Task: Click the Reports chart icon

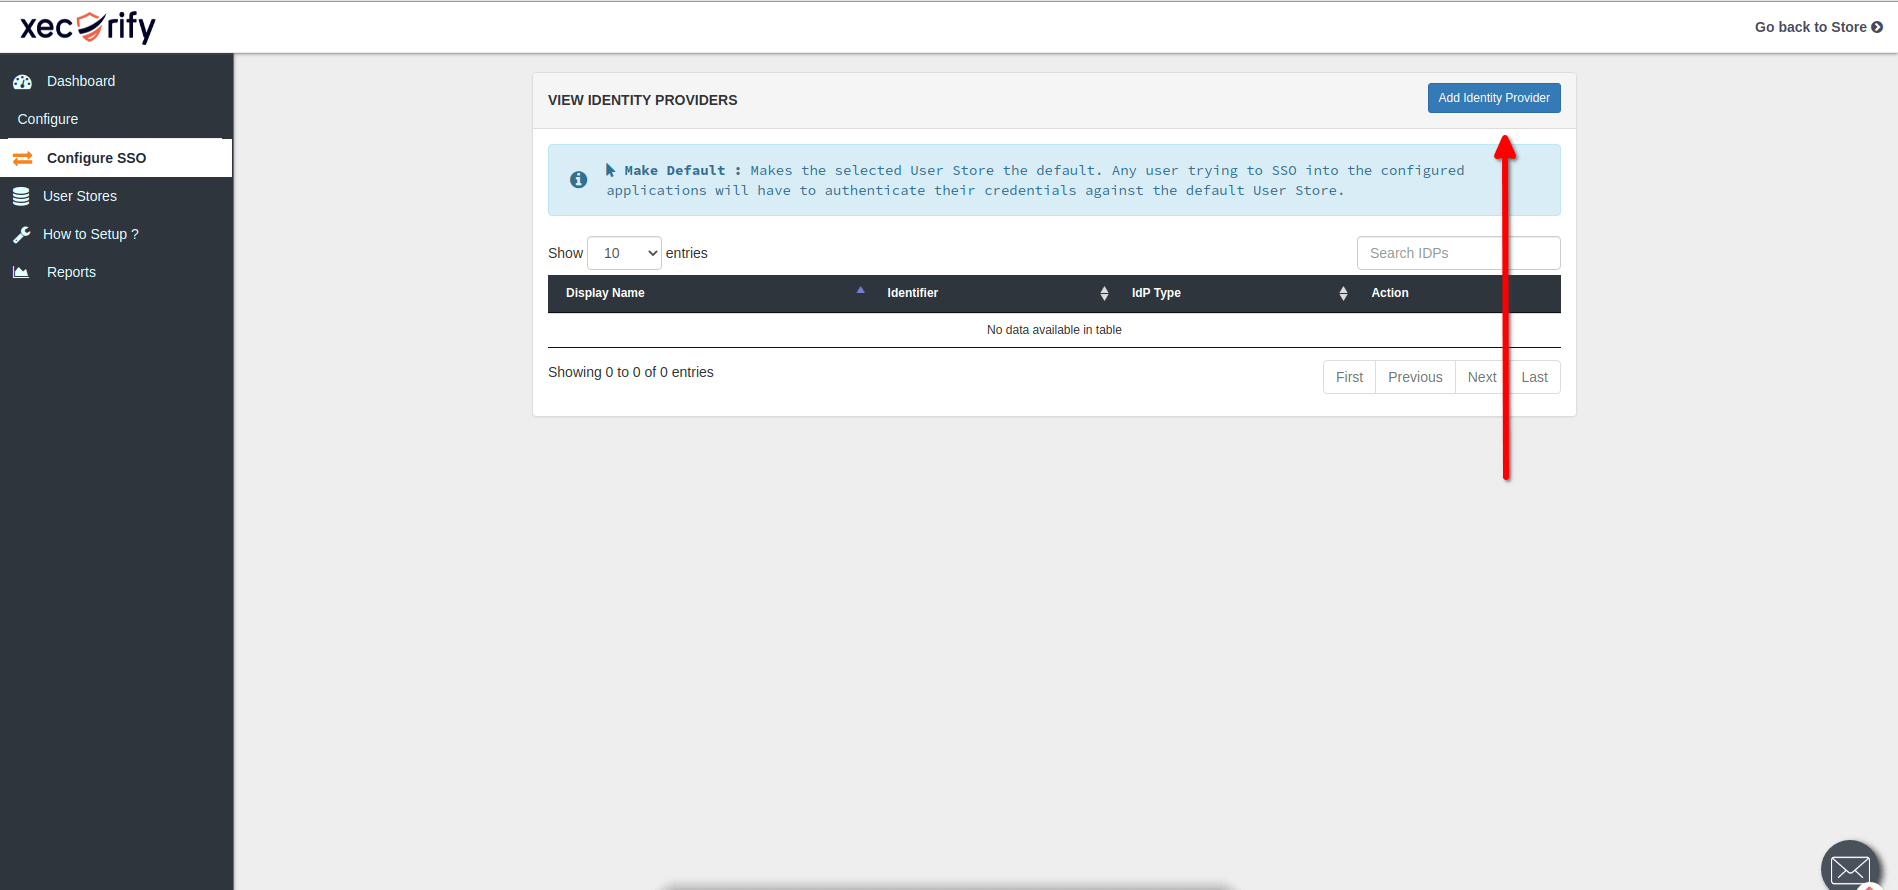Action: point(21,272)
